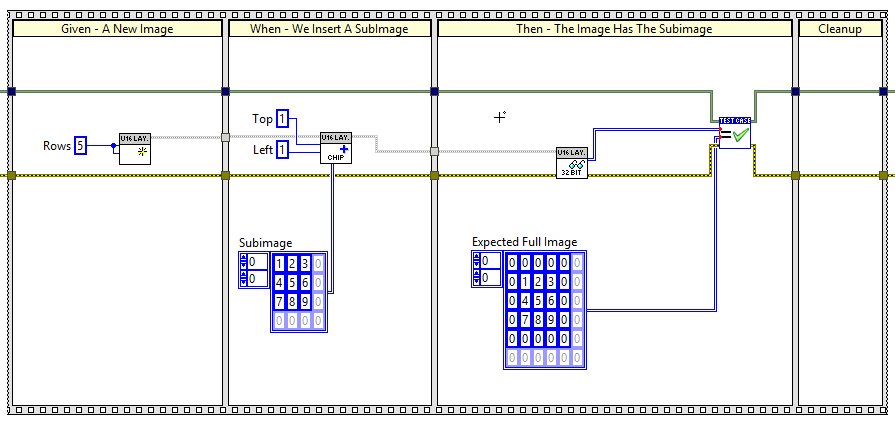The image size is (895, 422).
Task: Click the Top numeric constant
Action: [x=282, y=119]
